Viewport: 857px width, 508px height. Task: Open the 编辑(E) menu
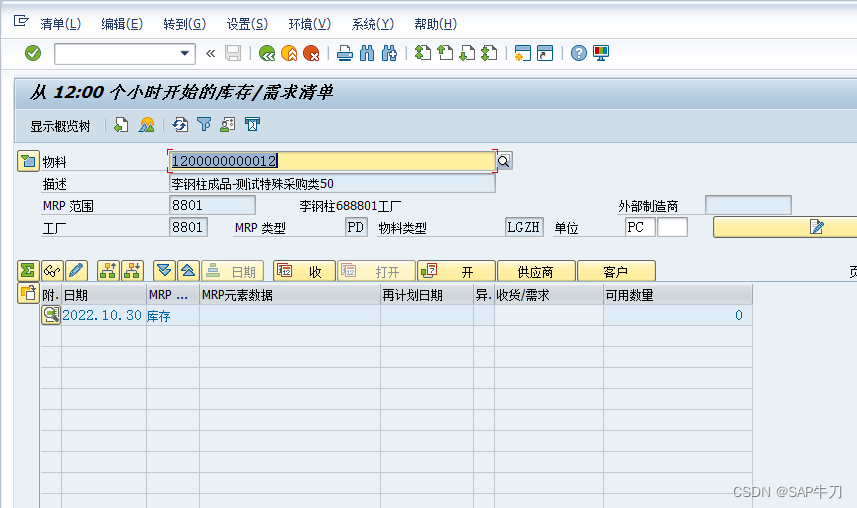click(122, 24)
